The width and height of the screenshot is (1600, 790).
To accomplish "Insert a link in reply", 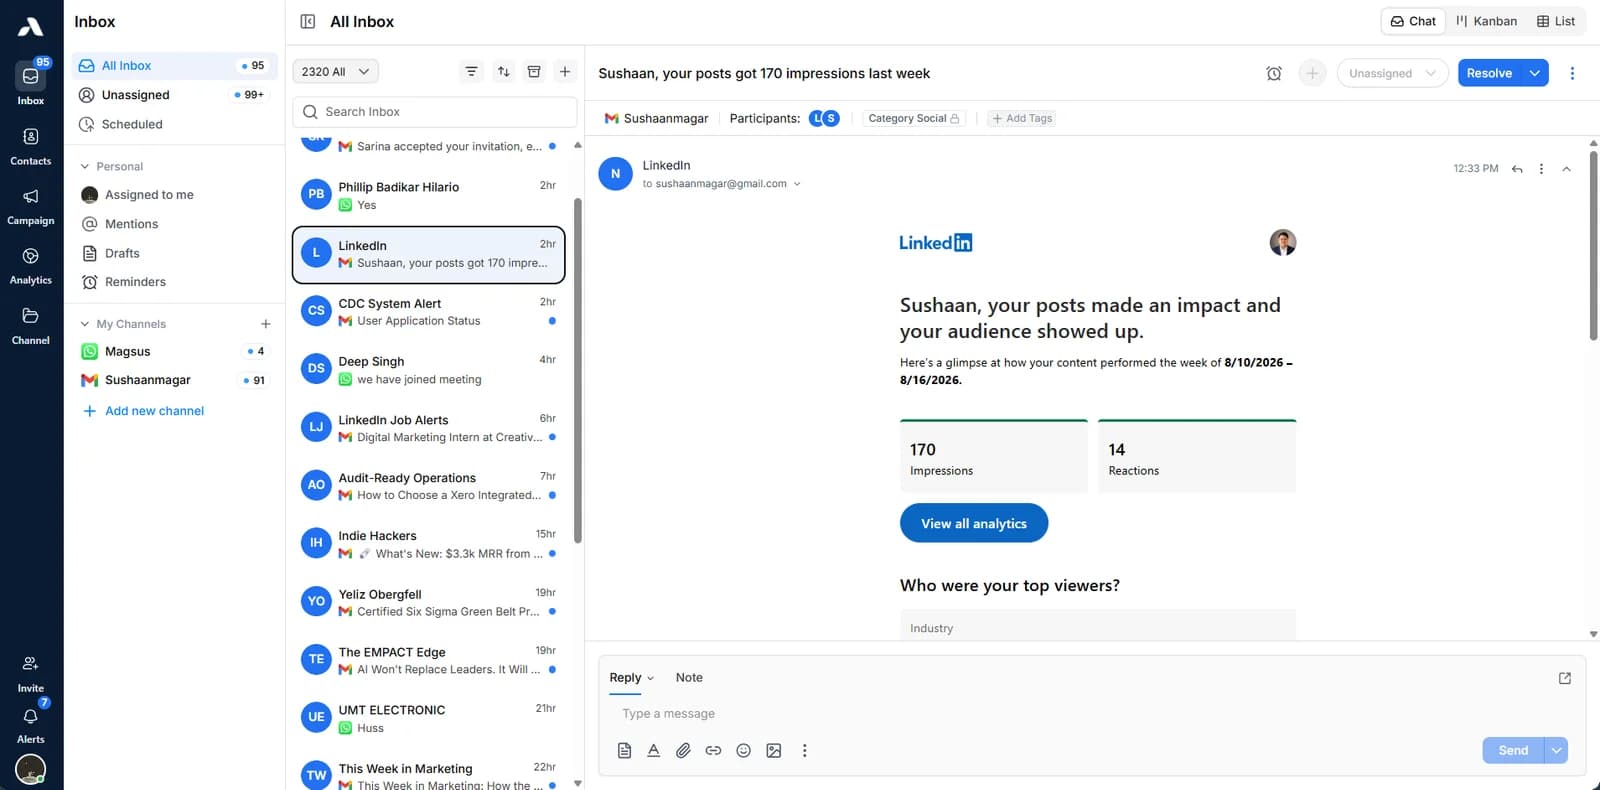I will [x=713, y=750].
